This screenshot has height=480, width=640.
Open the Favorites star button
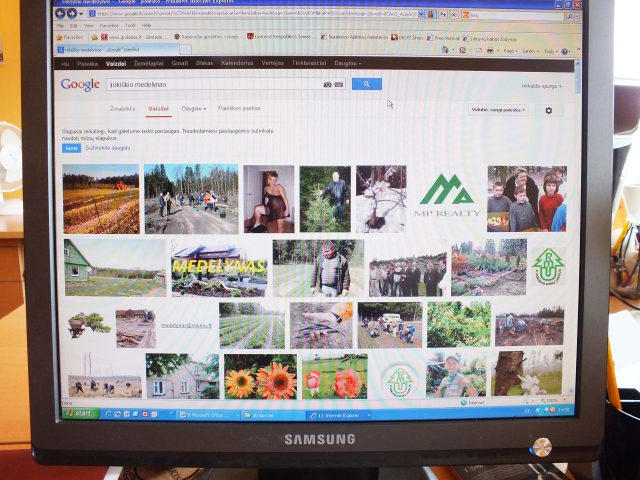(x=69, y=37)
